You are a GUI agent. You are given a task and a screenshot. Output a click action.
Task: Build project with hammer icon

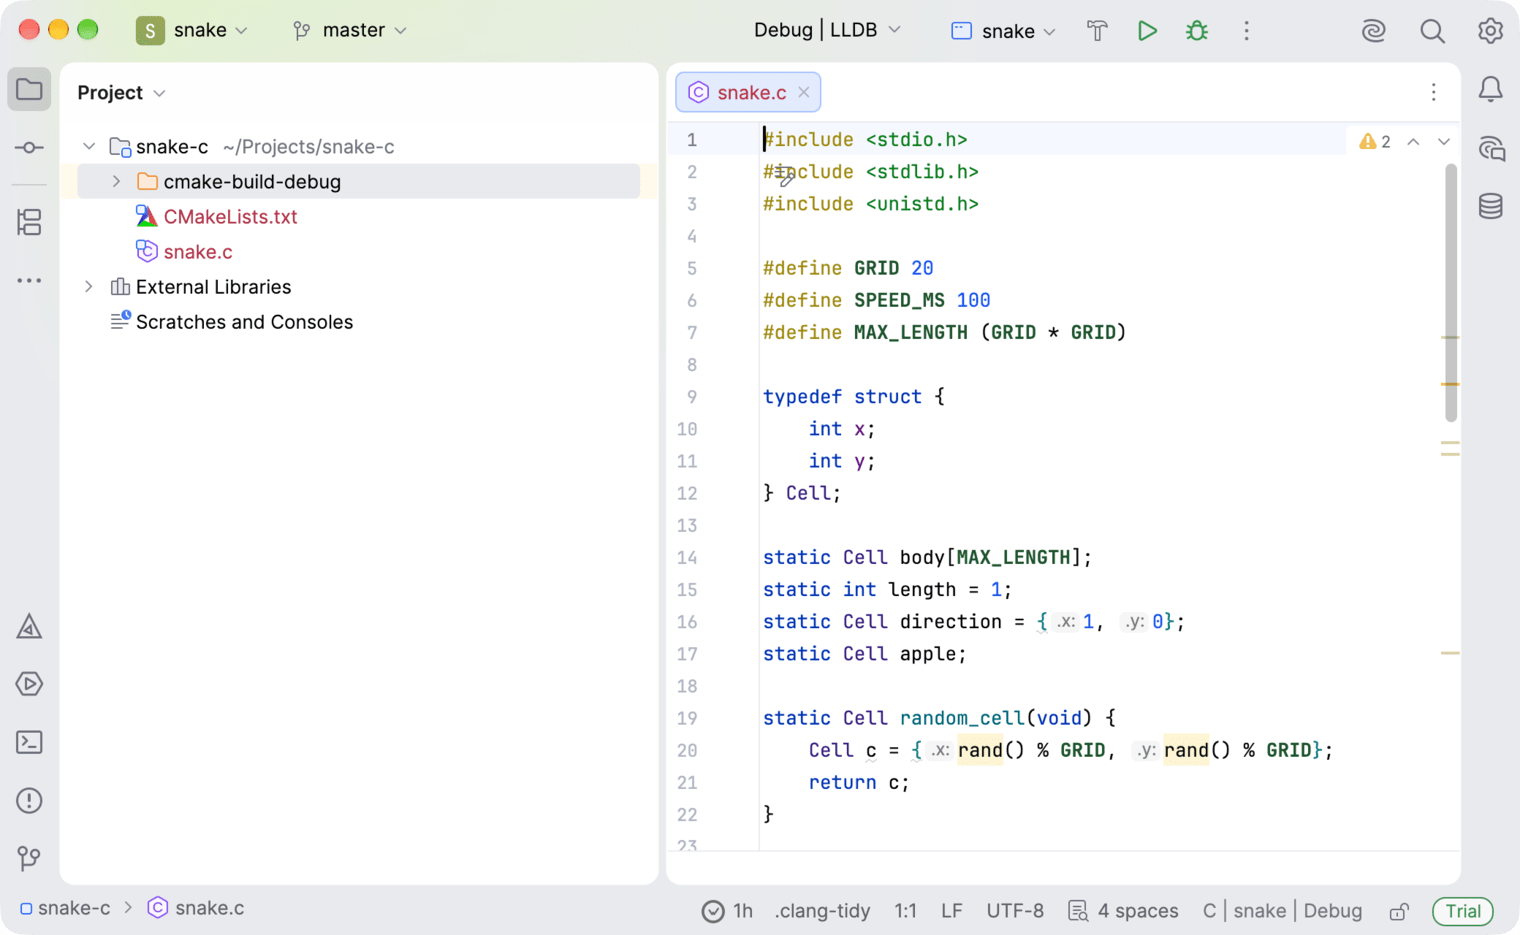1097,31
